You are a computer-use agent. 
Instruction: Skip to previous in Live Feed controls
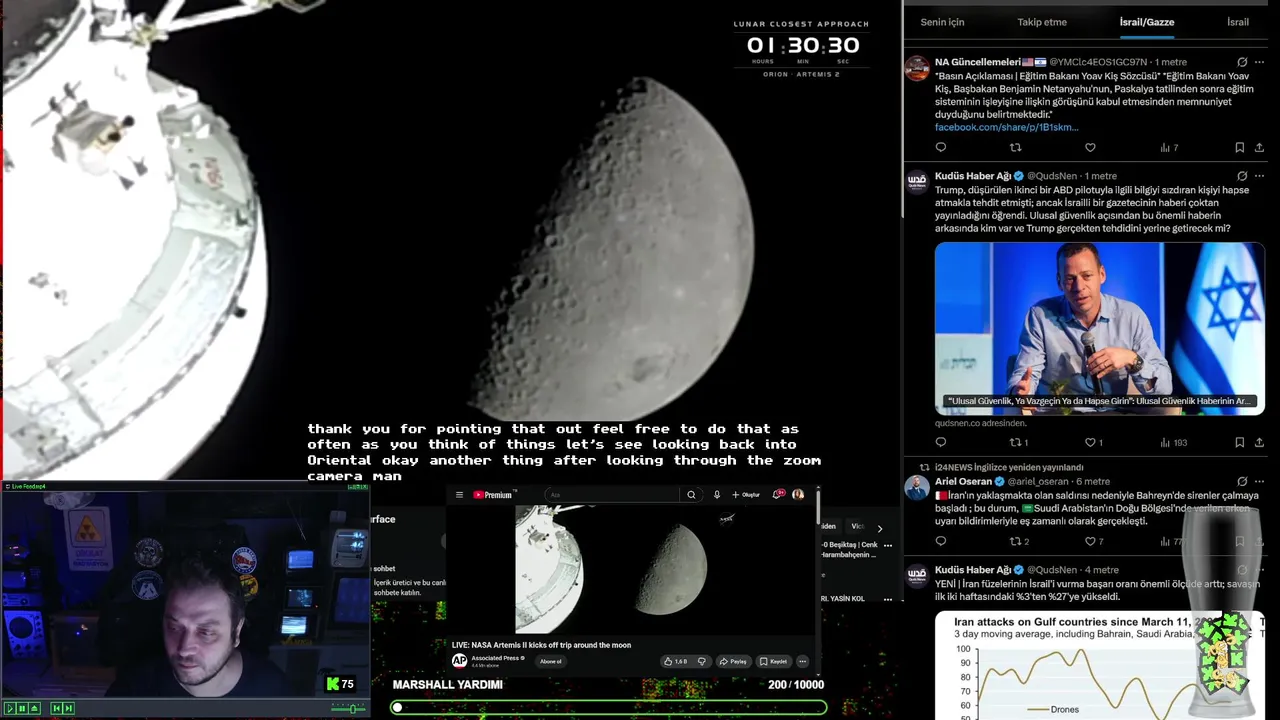(x=56, y=708)
